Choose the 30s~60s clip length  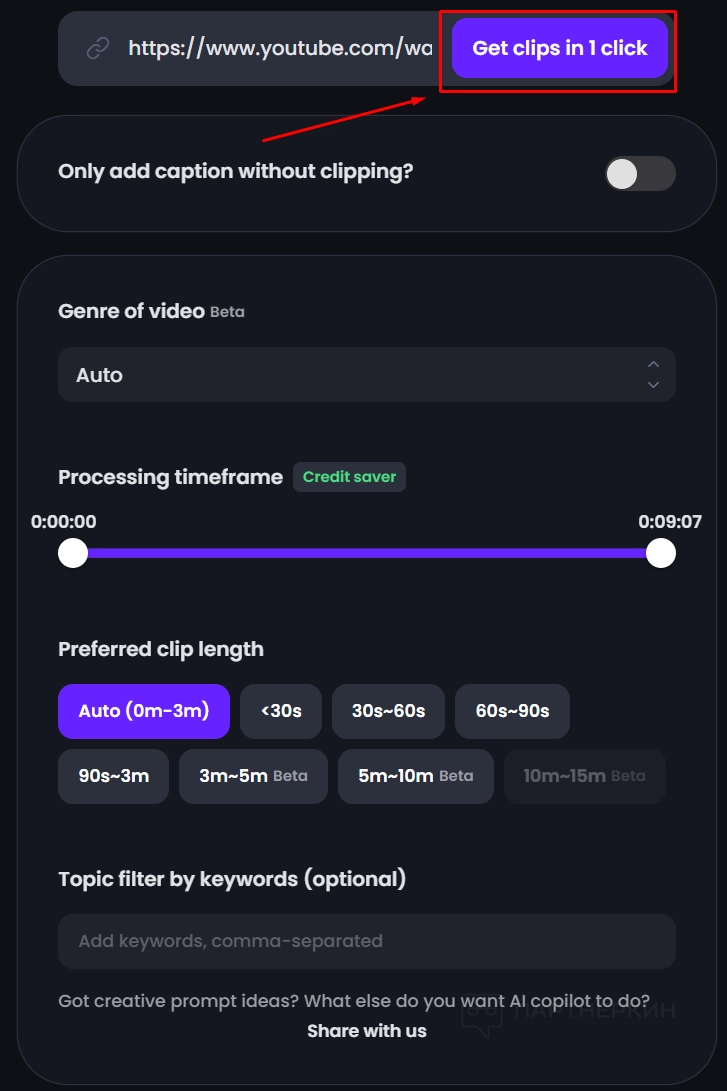(388, 711)
